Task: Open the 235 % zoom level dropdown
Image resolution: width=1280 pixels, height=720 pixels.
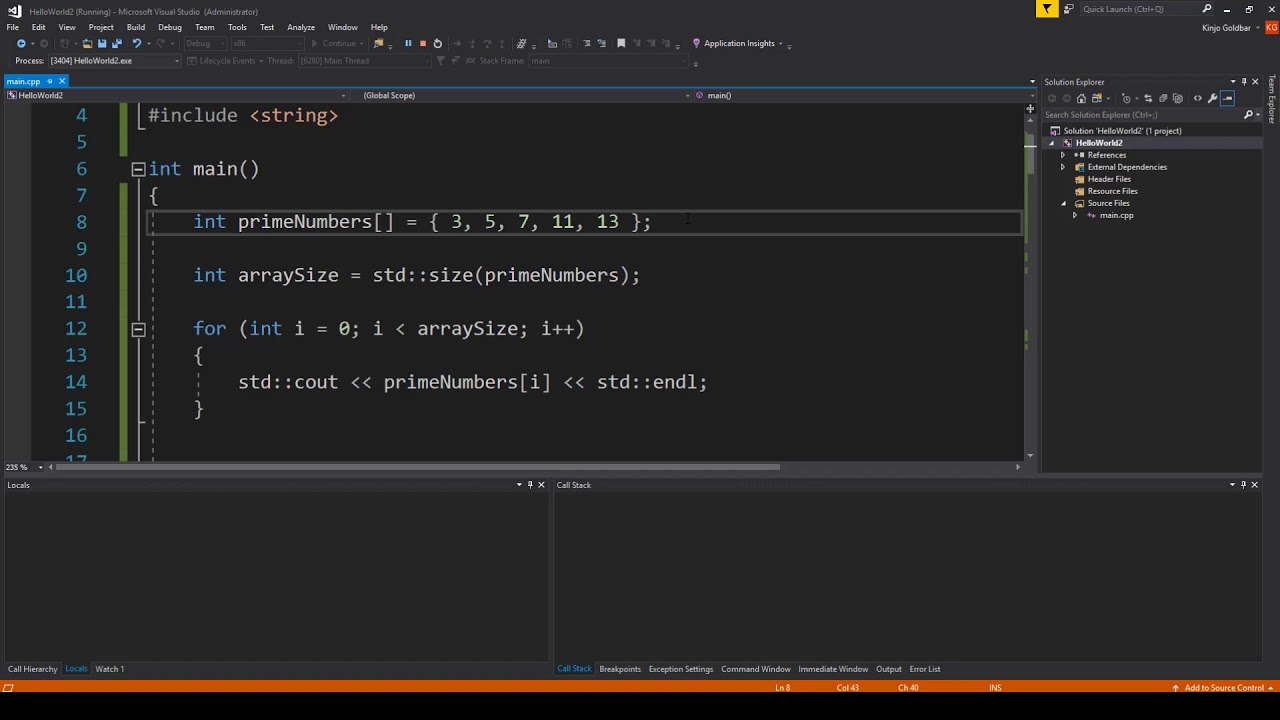Action: point(40,467)
